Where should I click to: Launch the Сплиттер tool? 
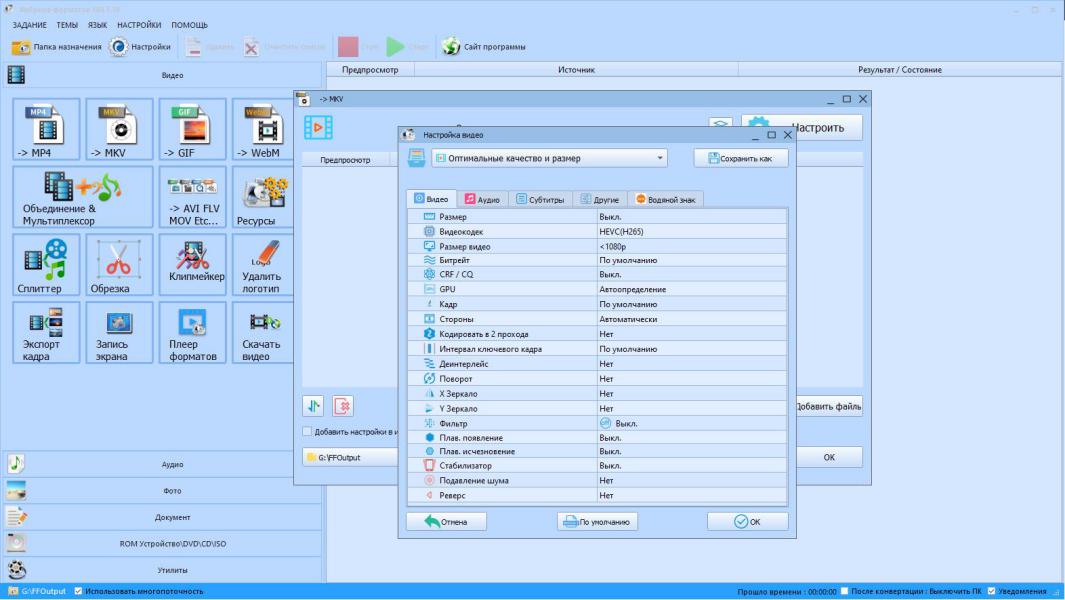(46, 265)
